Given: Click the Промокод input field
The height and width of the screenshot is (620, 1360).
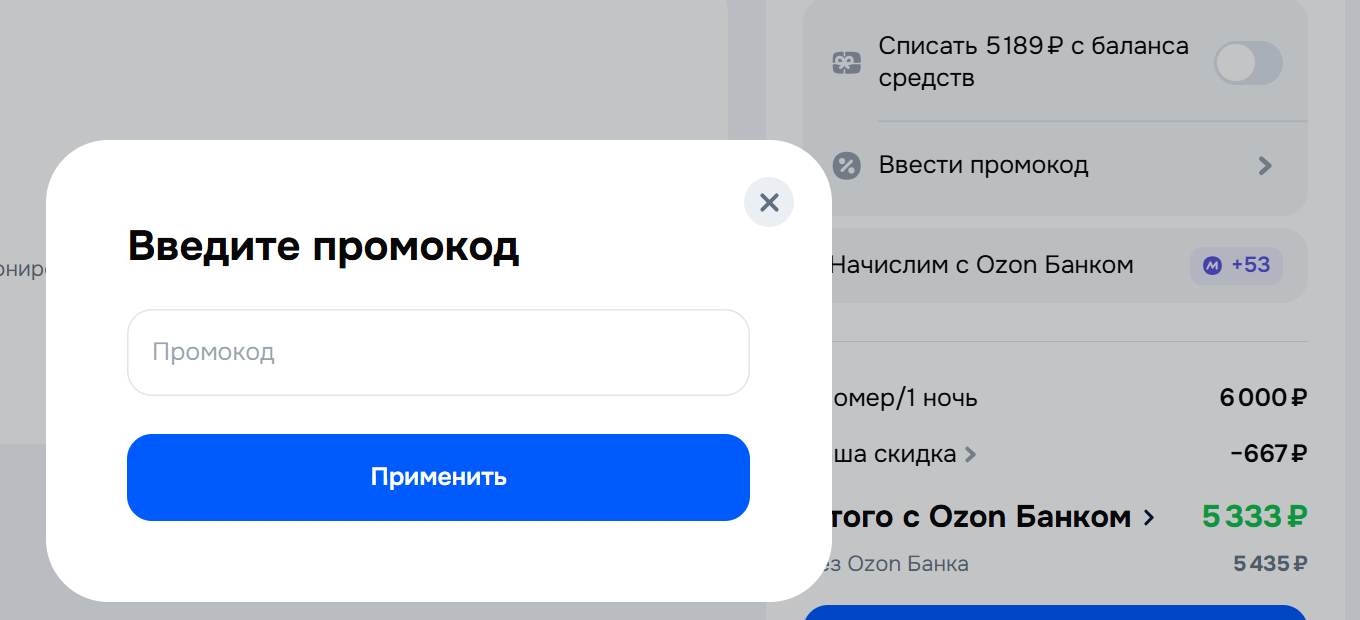Looking at the screenshot, I should pos(438,352).
